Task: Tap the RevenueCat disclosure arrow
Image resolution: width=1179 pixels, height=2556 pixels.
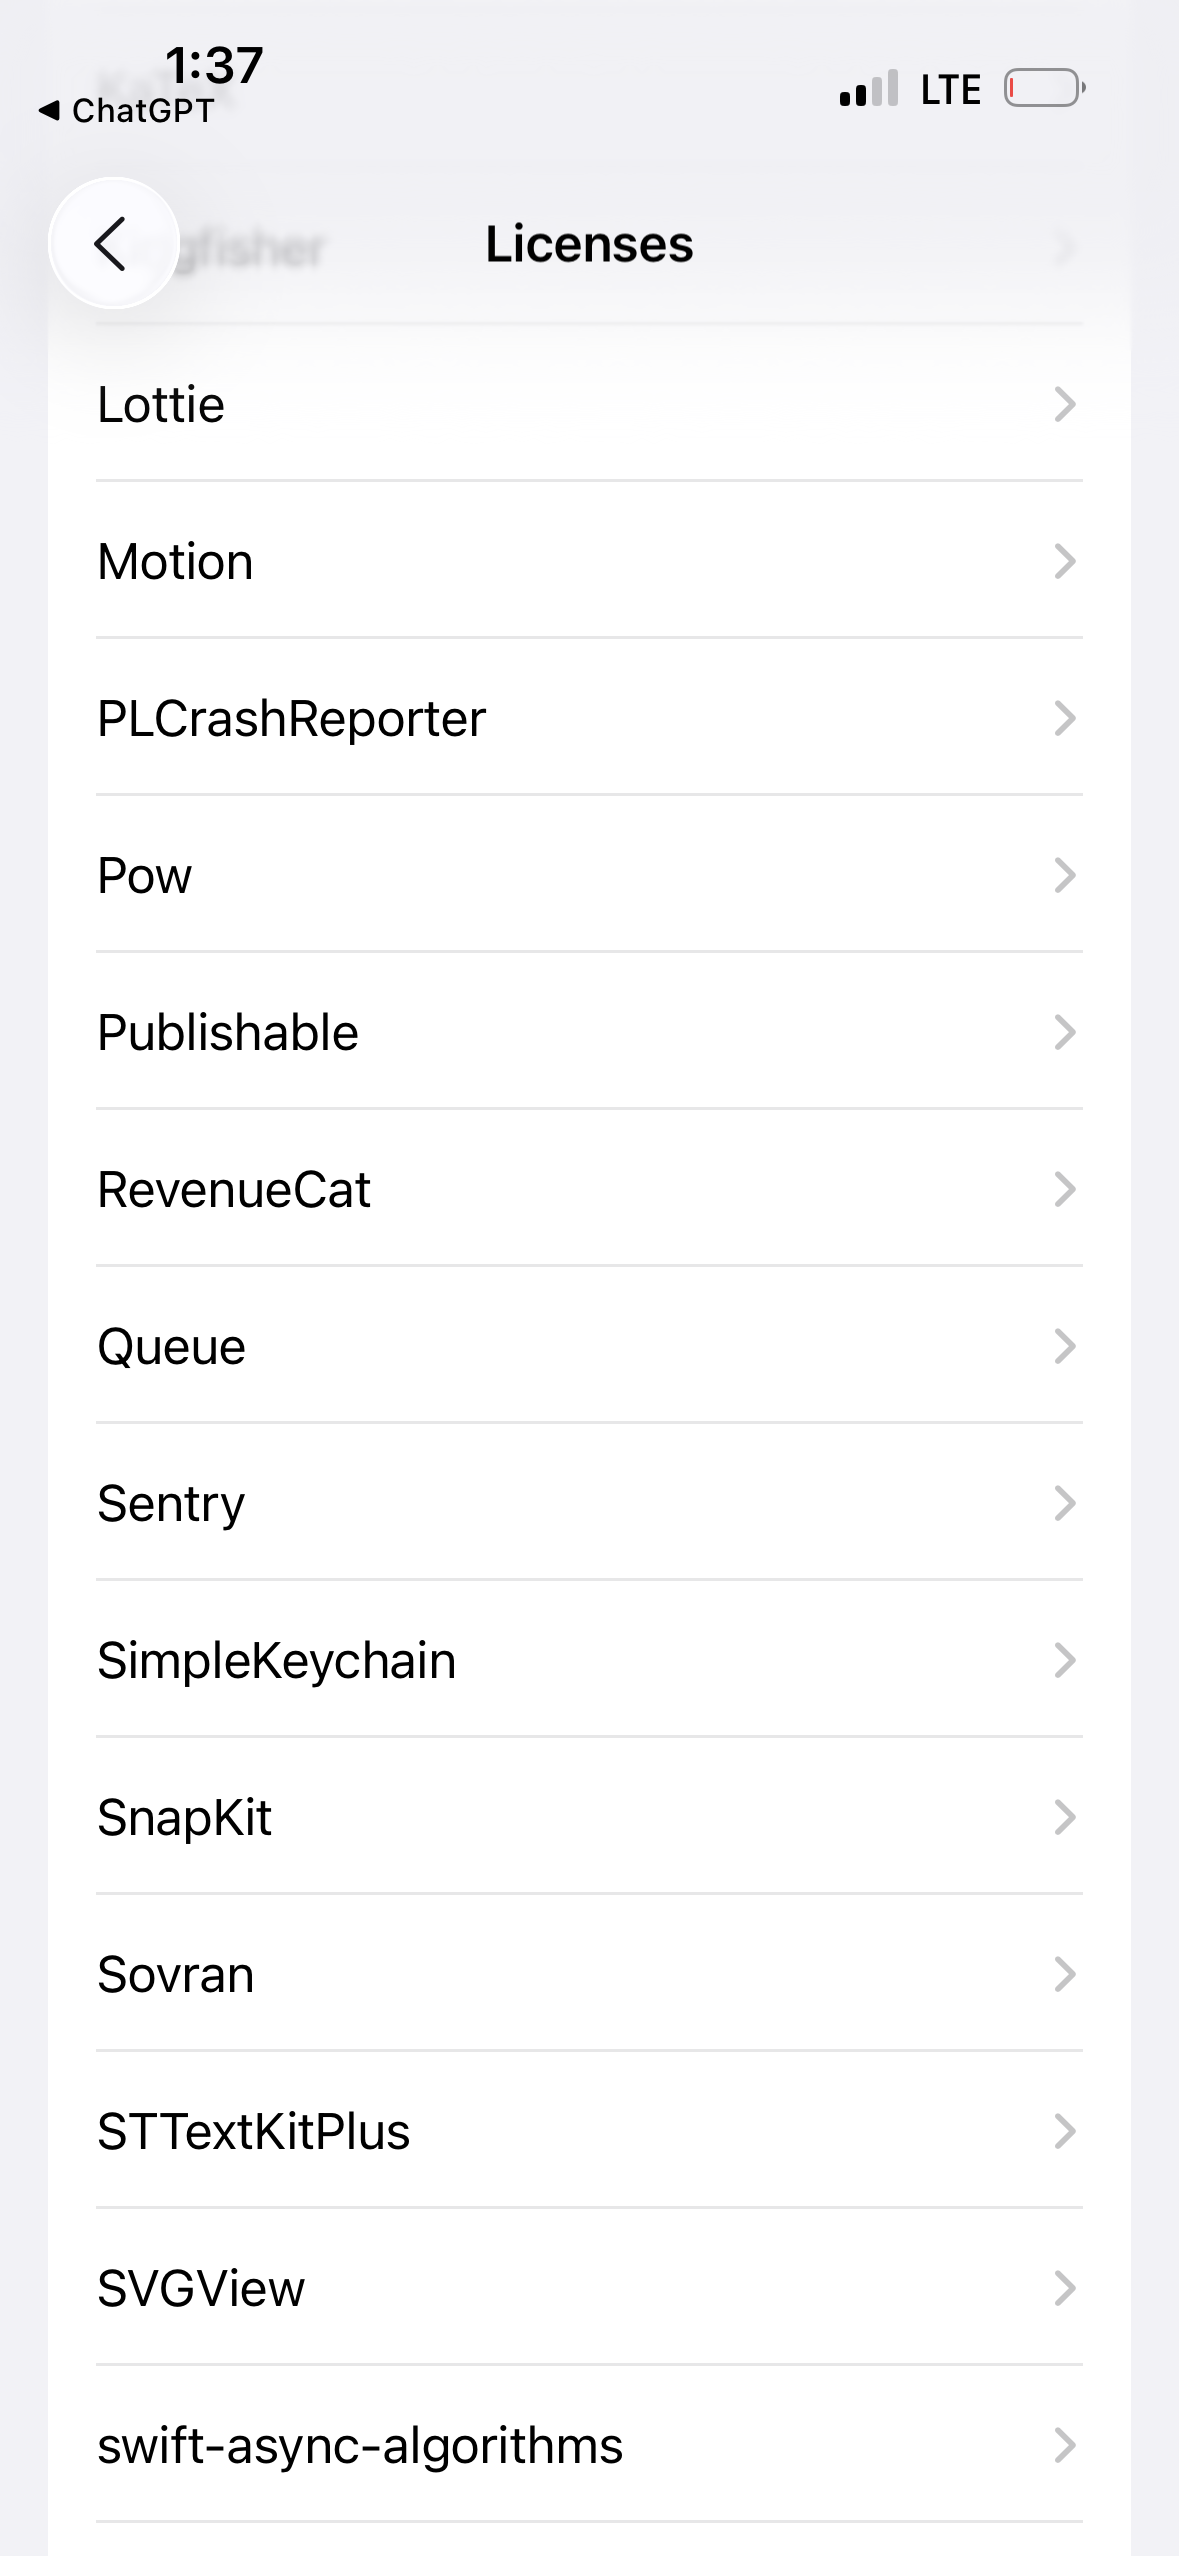Action: point(1065,1190)
